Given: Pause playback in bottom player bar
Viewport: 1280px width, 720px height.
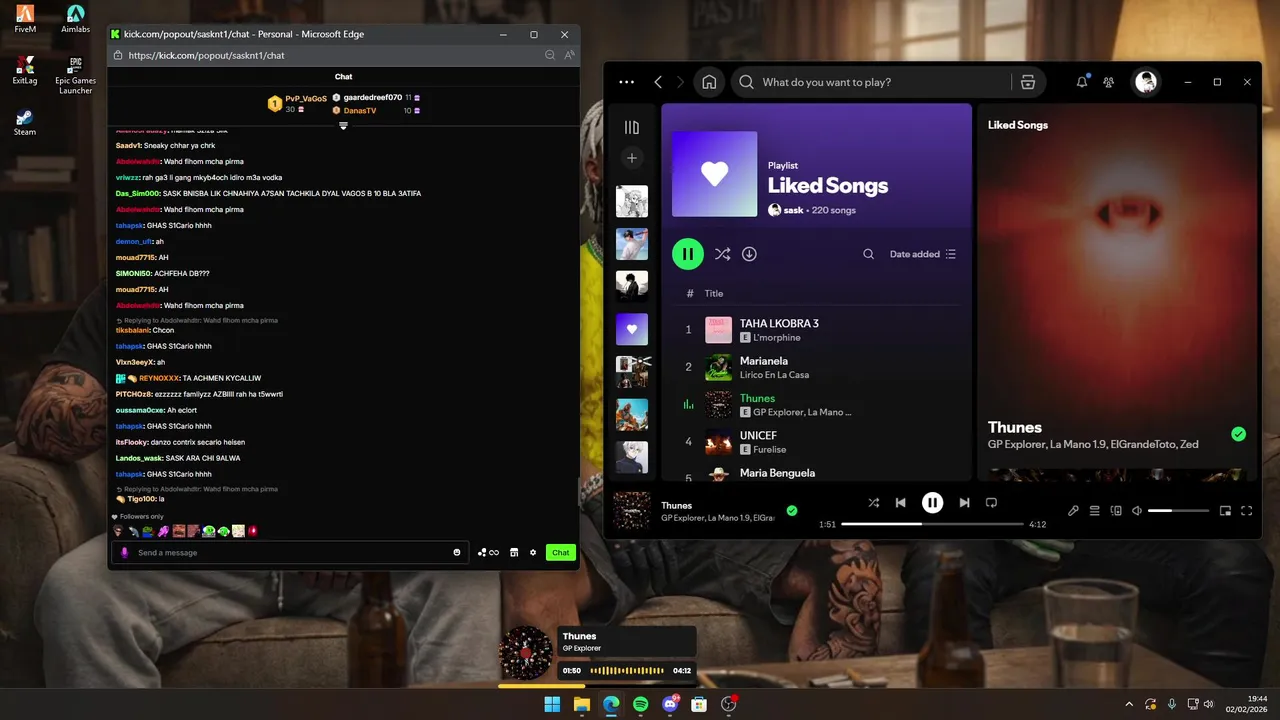Looking at the screenshot, I should click(x=932, y=503).
